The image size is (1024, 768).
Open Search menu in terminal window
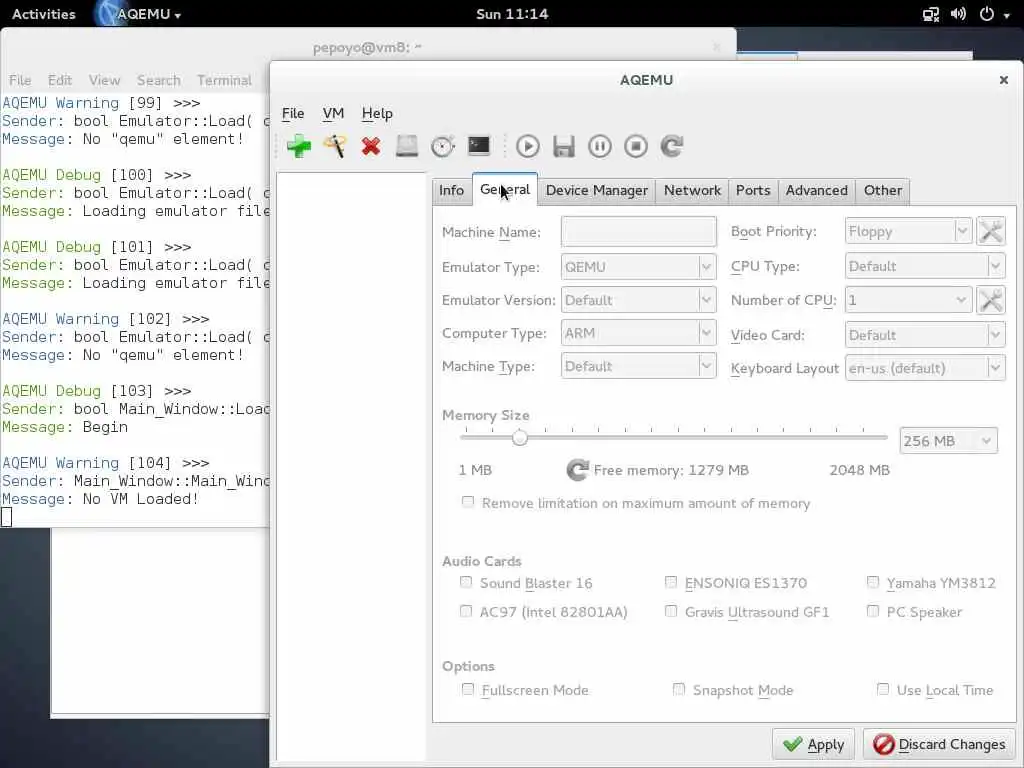[159, 80]
